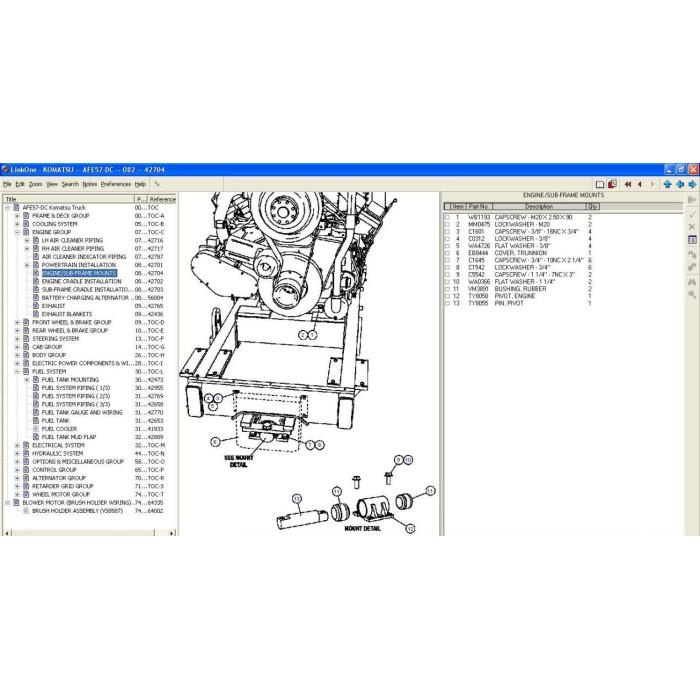Click callout bubble 10 in mount detail
Screen dimensions: 700x700
coord(408,460)
